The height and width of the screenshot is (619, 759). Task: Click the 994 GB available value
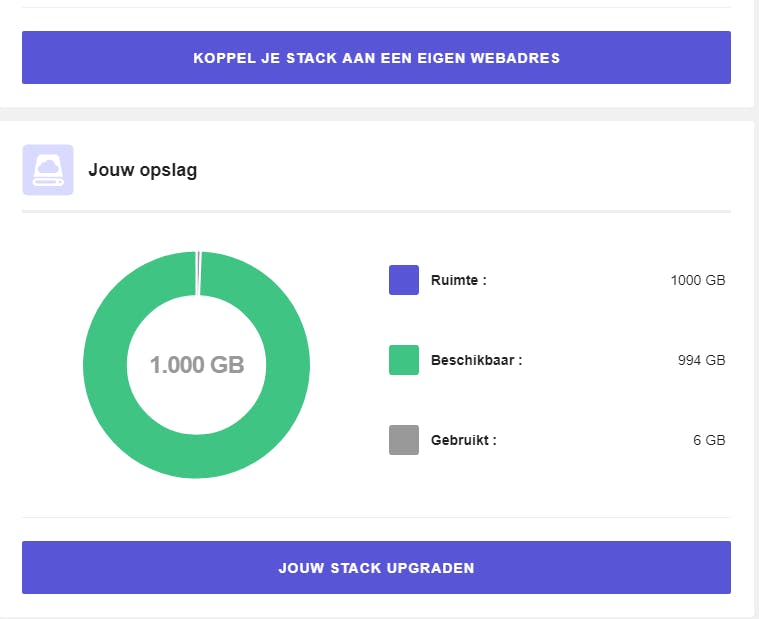[701, 360]
